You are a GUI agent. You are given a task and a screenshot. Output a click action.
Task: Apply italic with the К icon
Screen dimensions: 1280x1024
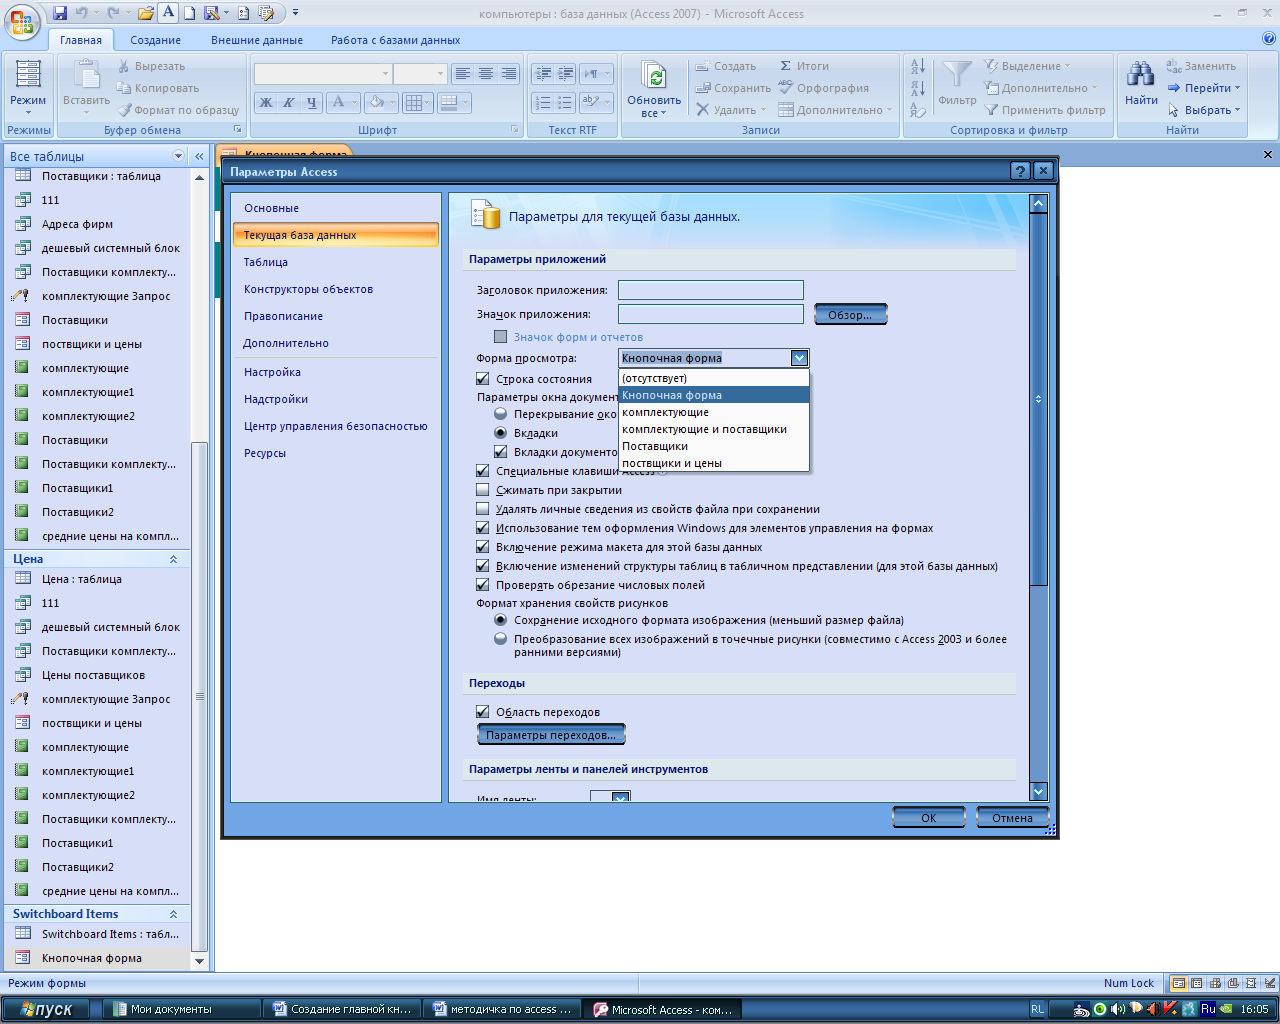point(288,102)
